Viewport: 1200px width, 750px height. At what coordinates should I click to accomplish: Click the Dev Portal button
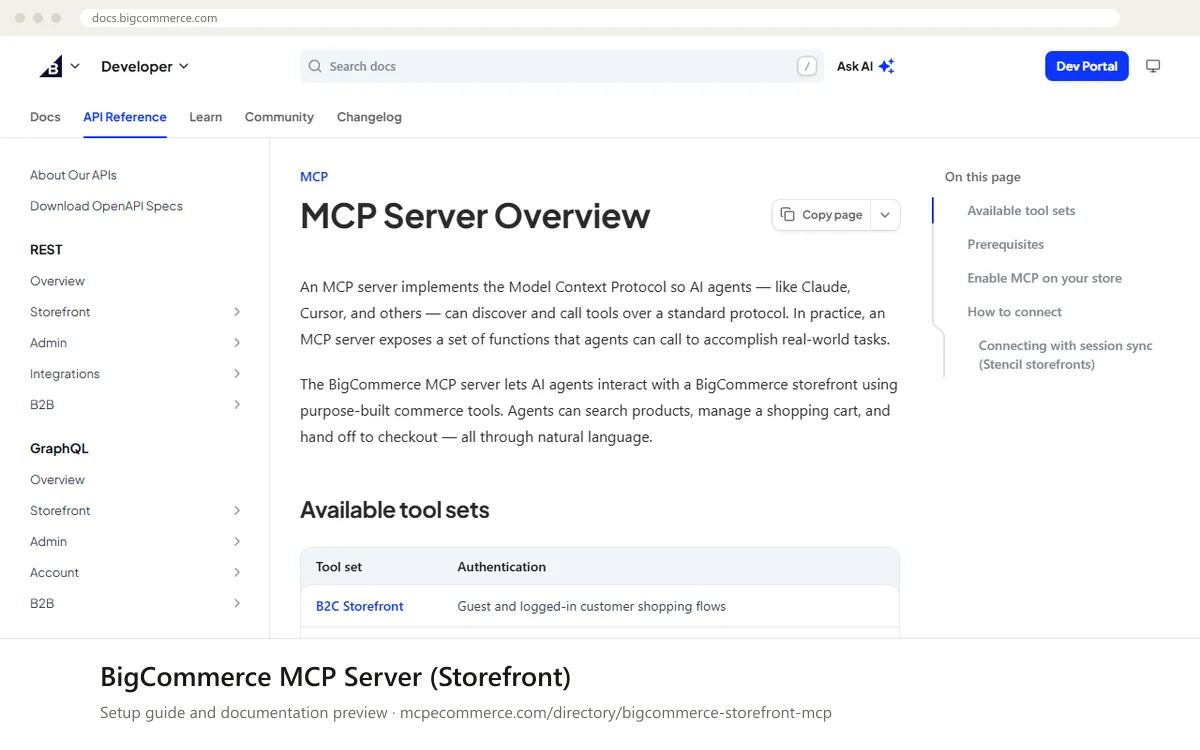tap(1086, 66)
